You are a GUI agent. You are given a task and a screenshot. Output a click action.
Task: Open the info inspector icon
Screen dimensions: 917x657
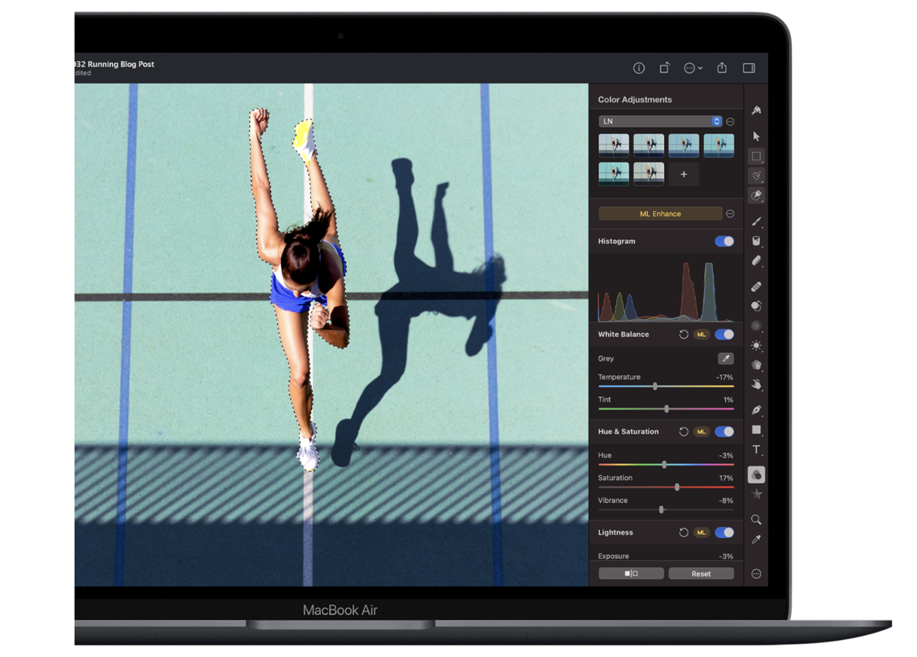click(x=639, y=68)
